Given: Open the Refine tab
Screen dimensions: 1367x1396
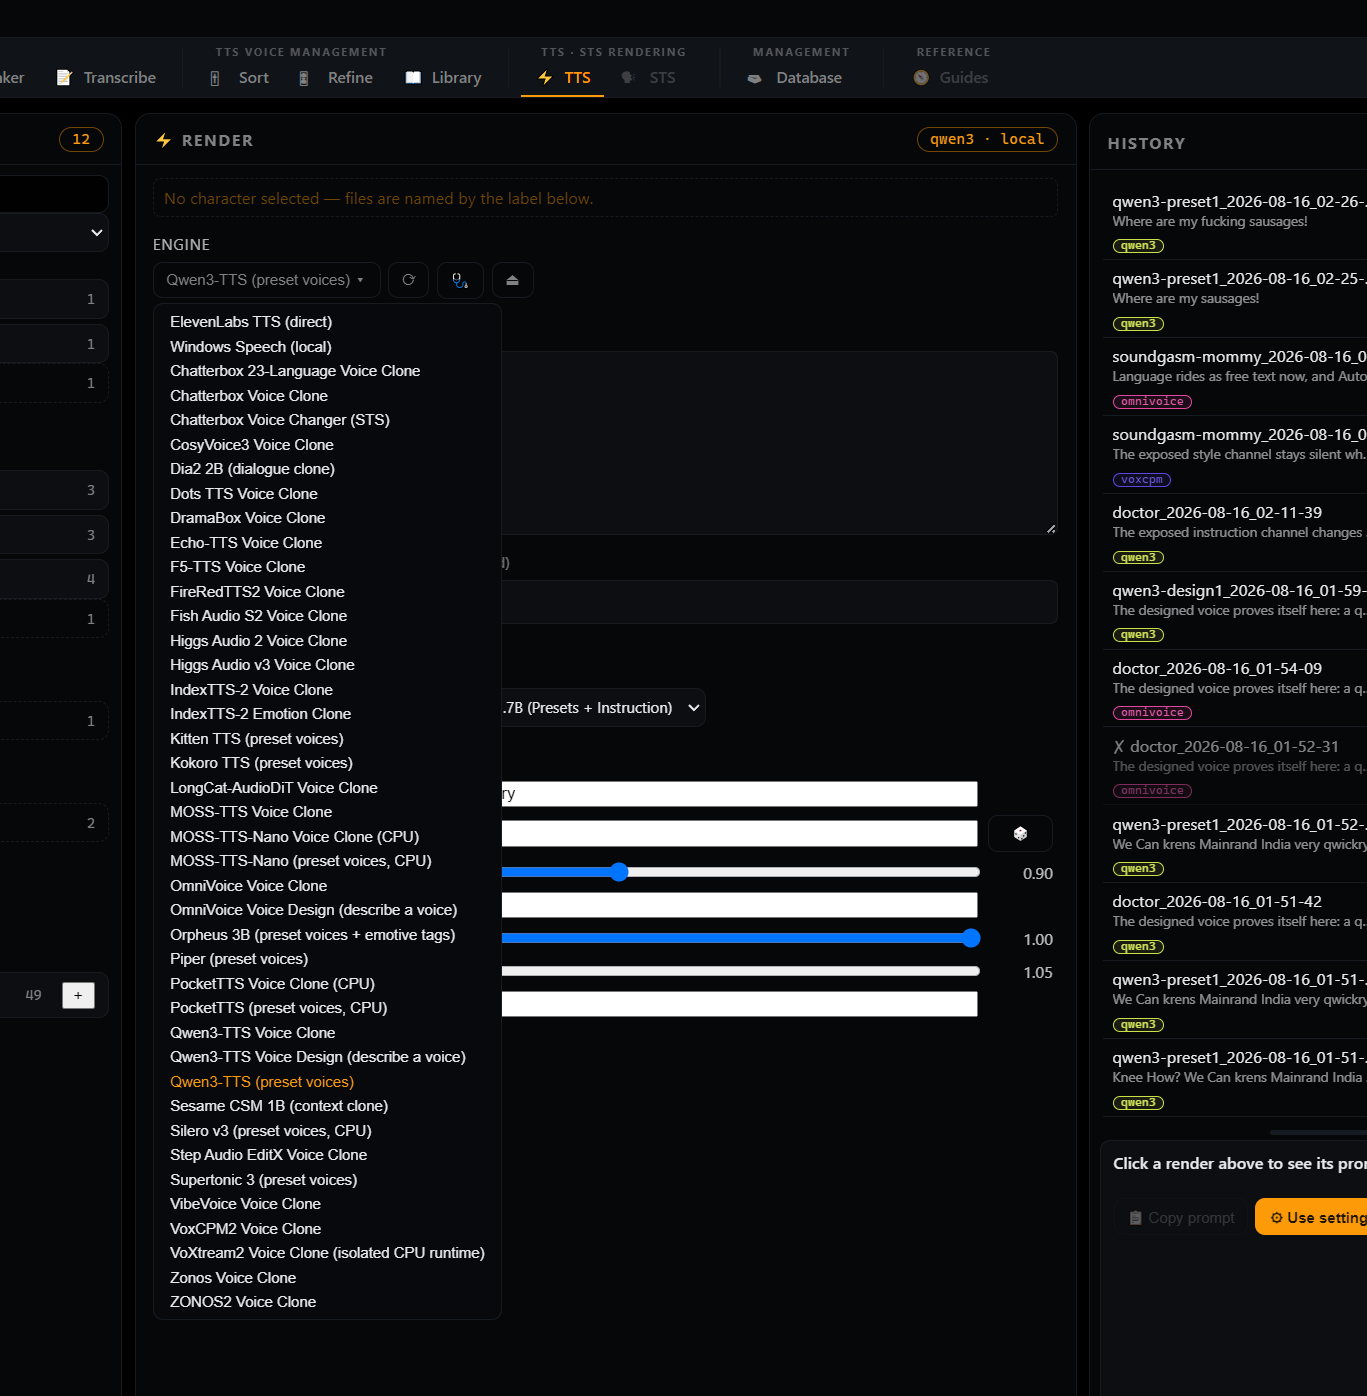Looking at the screenshot, I should click(x=336, y=78).
